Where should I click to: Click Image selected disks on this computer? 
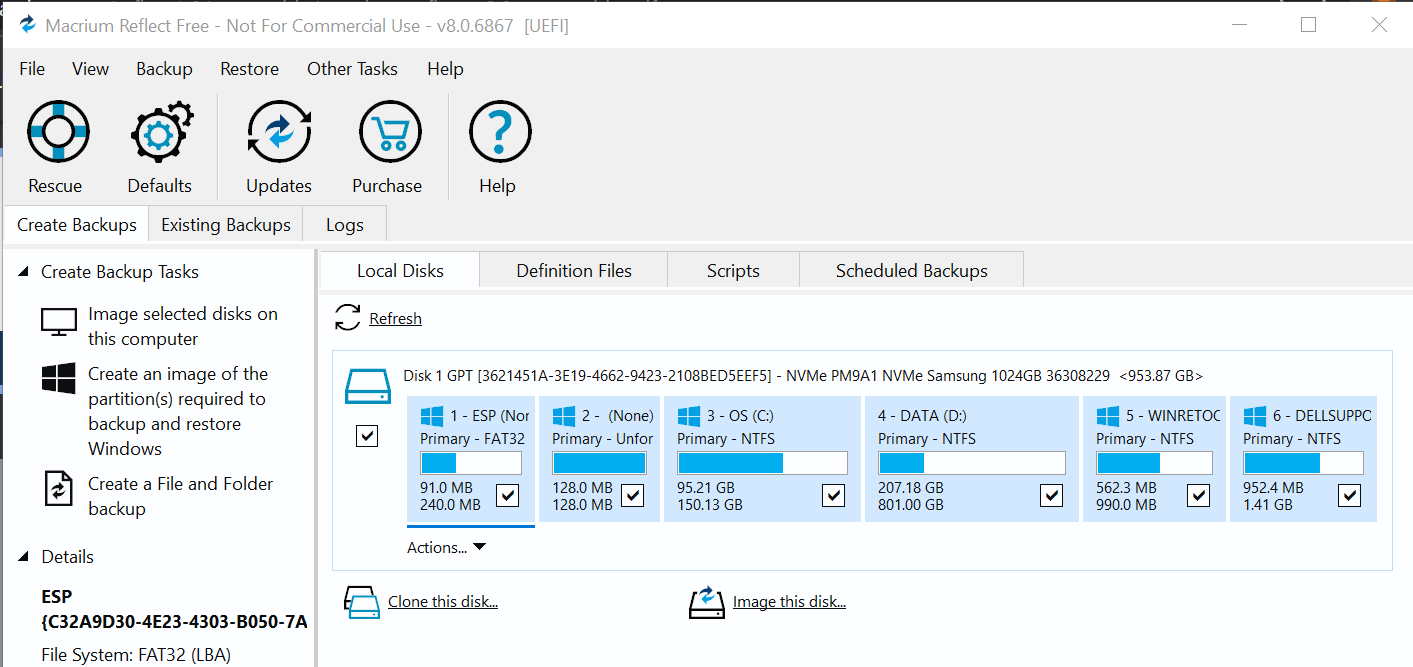(183, 327)
